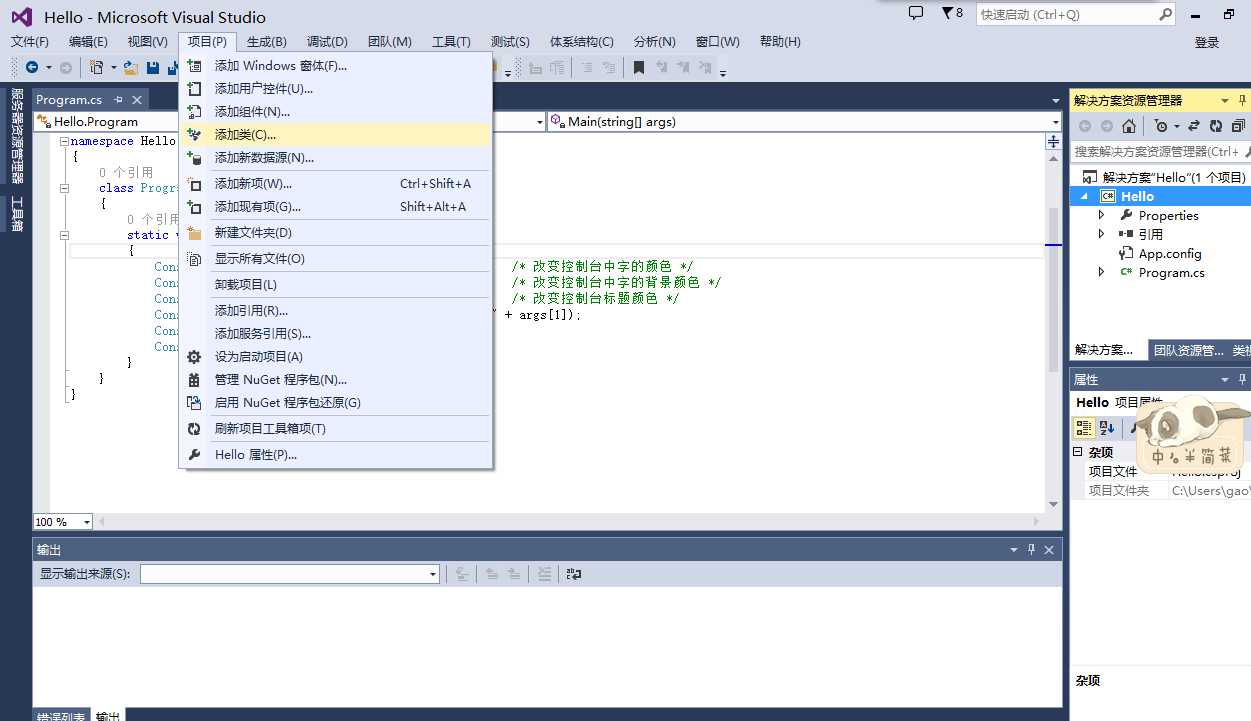The image size is (1251, 721).
Task: Click the Solution Explorer search field
Action: (x=1160, y=151)
